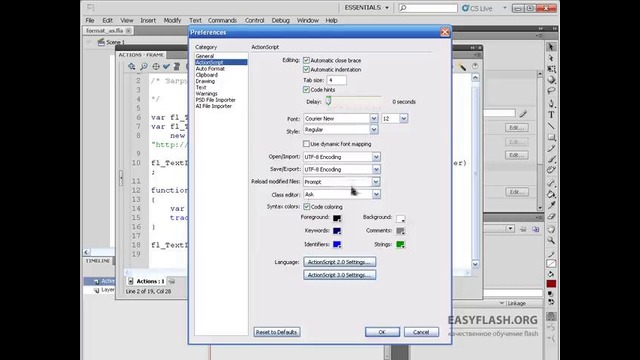
Task: Select the Paint Bucket tool
Action: coord(551,194)
